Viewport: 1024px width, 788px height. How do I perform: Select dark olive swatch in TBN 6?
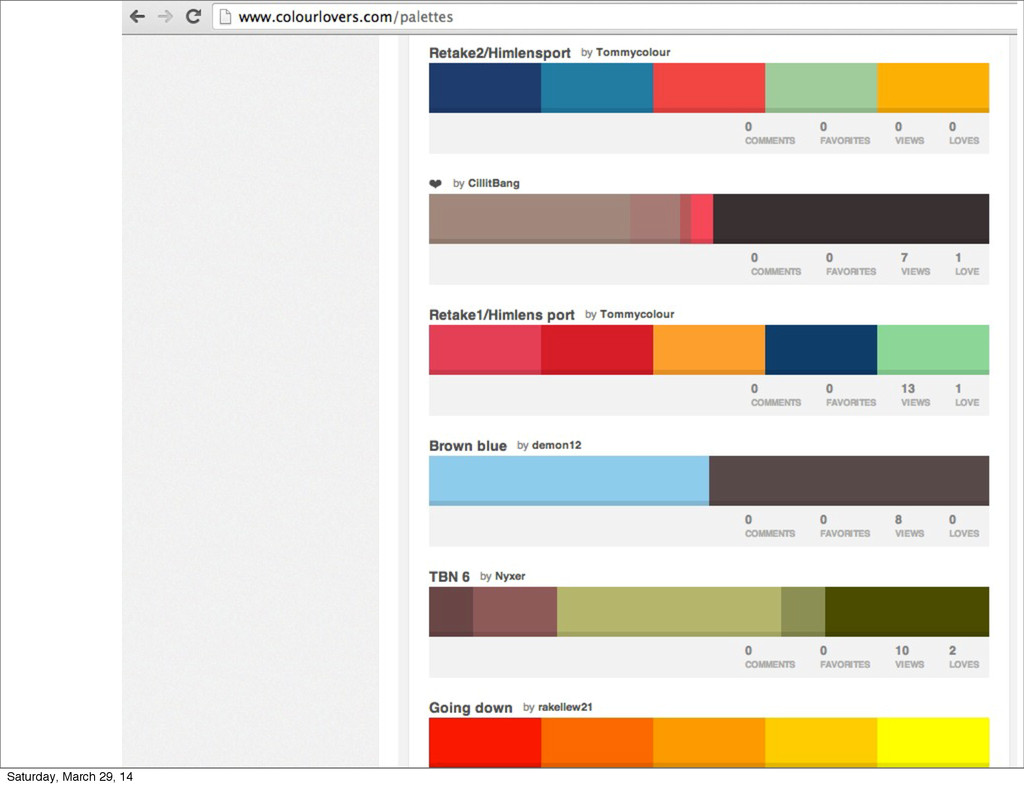[x=907, y=612]
